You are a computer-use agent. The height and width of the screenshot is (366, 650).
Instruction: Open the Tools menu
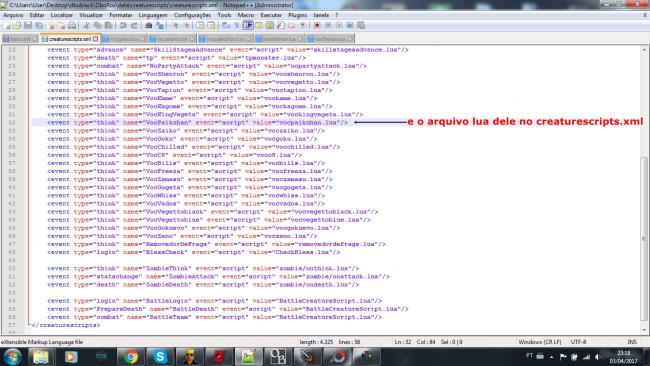224,15
